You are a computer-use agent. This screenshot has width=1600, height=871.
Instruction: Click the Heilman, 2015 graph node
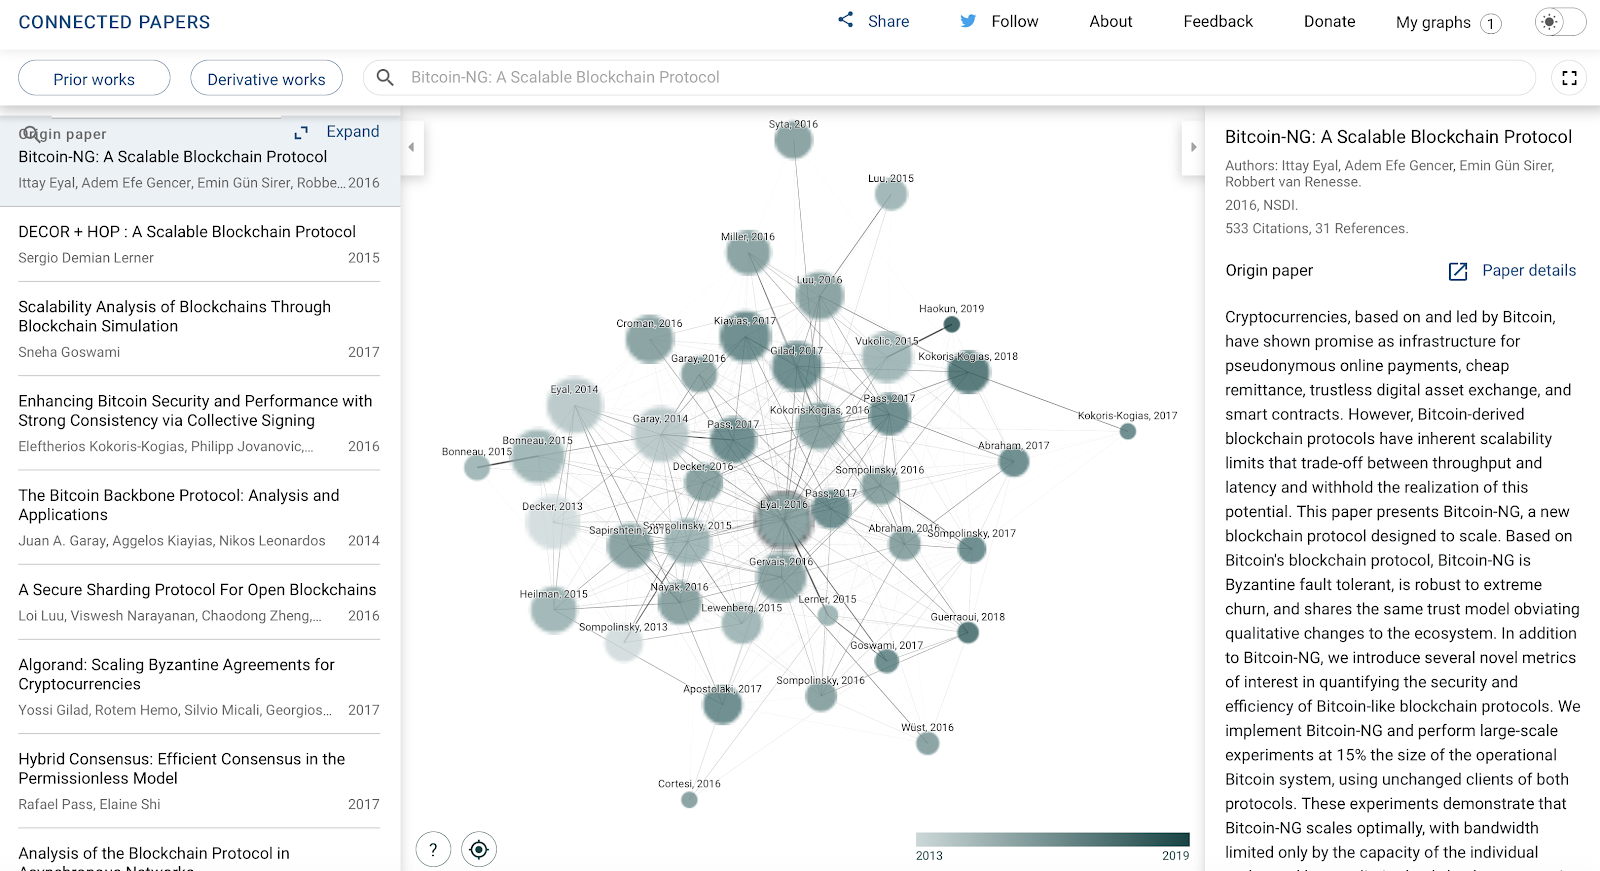[x=553, y=610]
